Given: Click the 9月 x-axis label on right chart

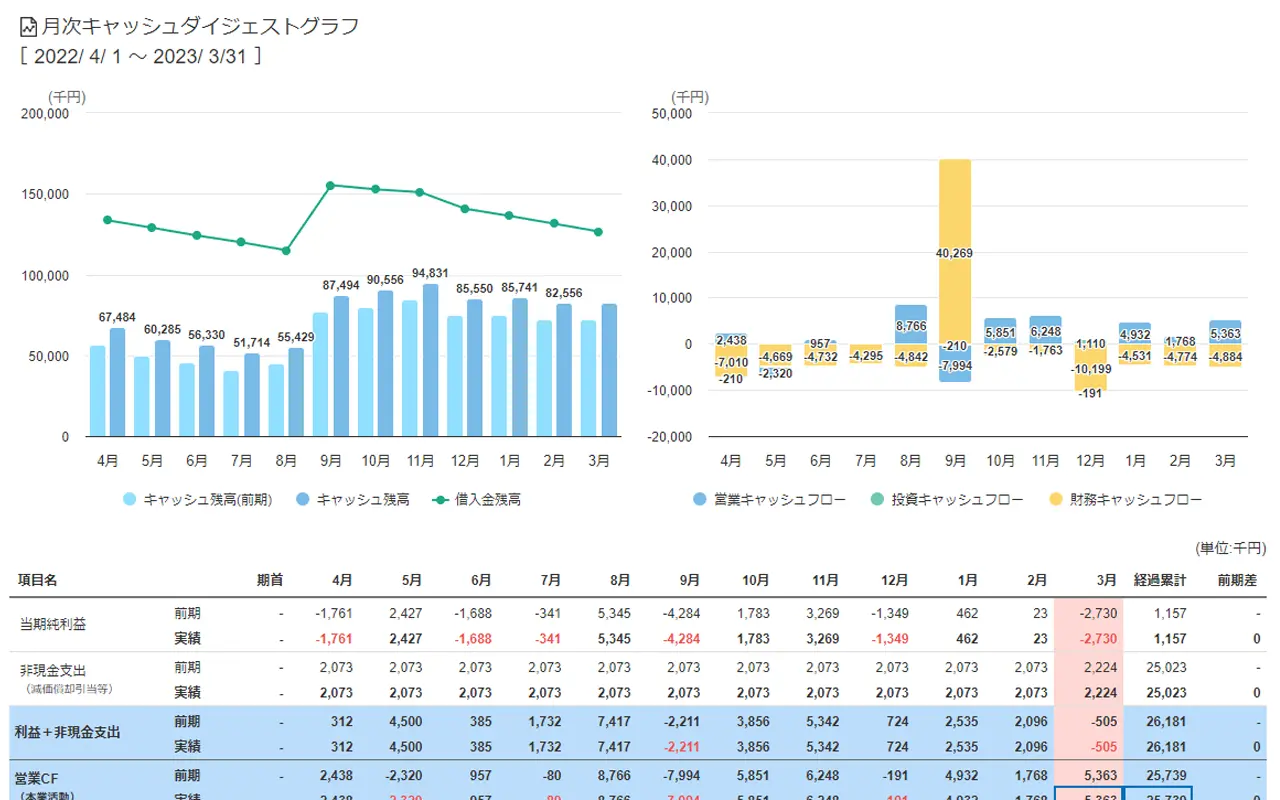Looking at the screenshot, I should point(955,461).
